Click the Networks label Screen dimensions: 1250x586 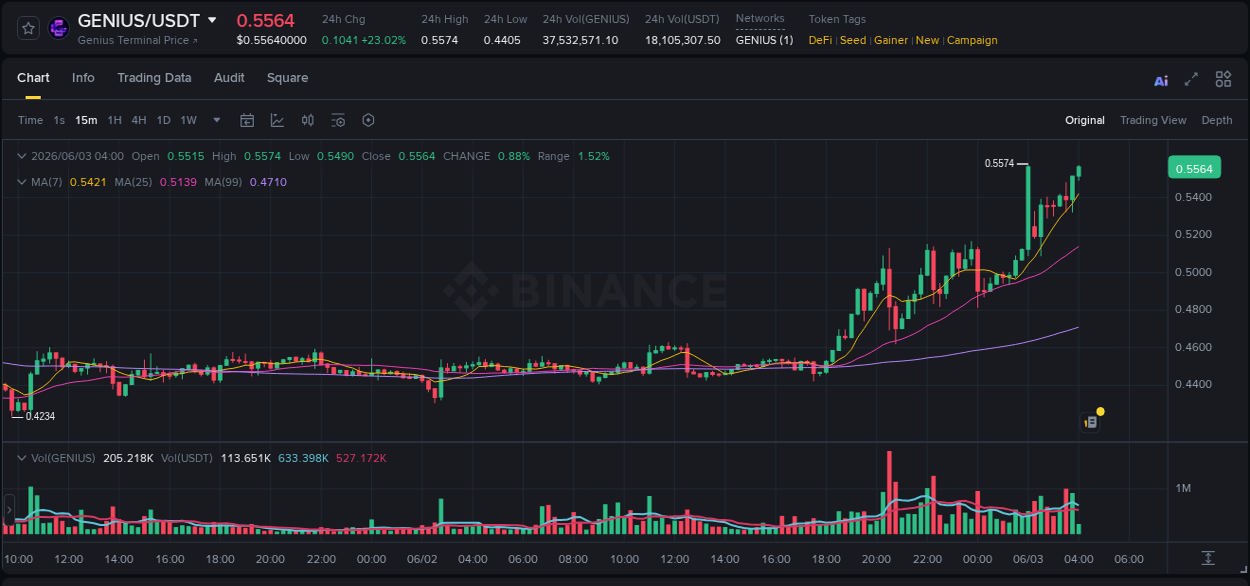(x=760, y=19)
